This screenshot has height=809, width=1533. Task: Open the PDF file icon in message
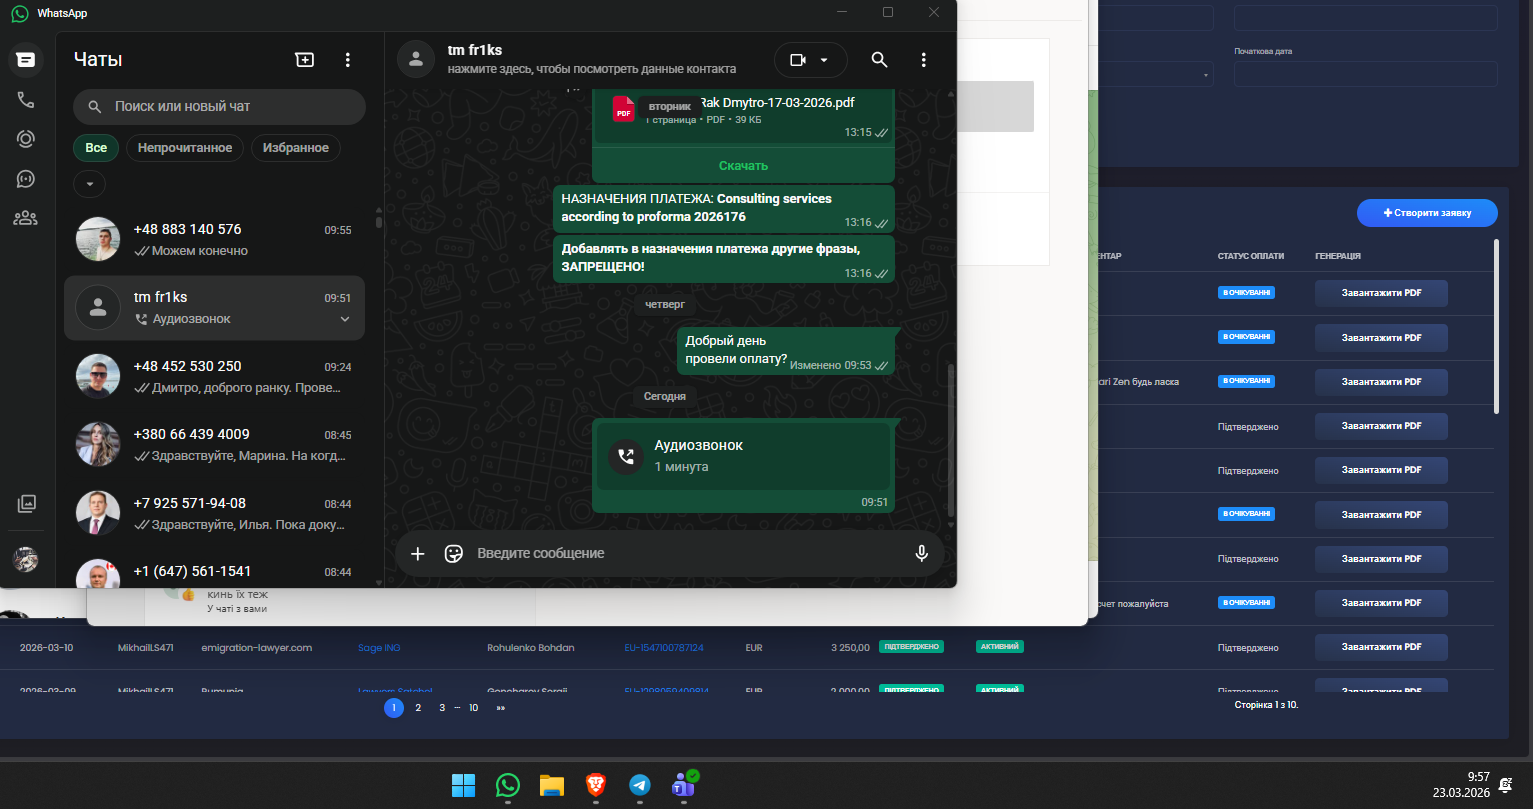click(x=624, y=108)
